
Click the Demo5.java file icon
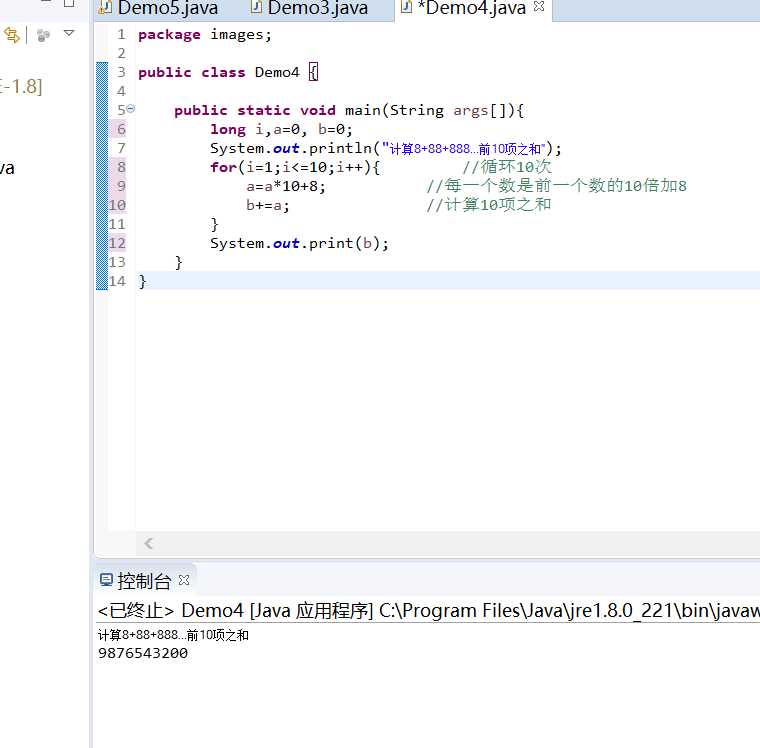click(x=105, y=7)
